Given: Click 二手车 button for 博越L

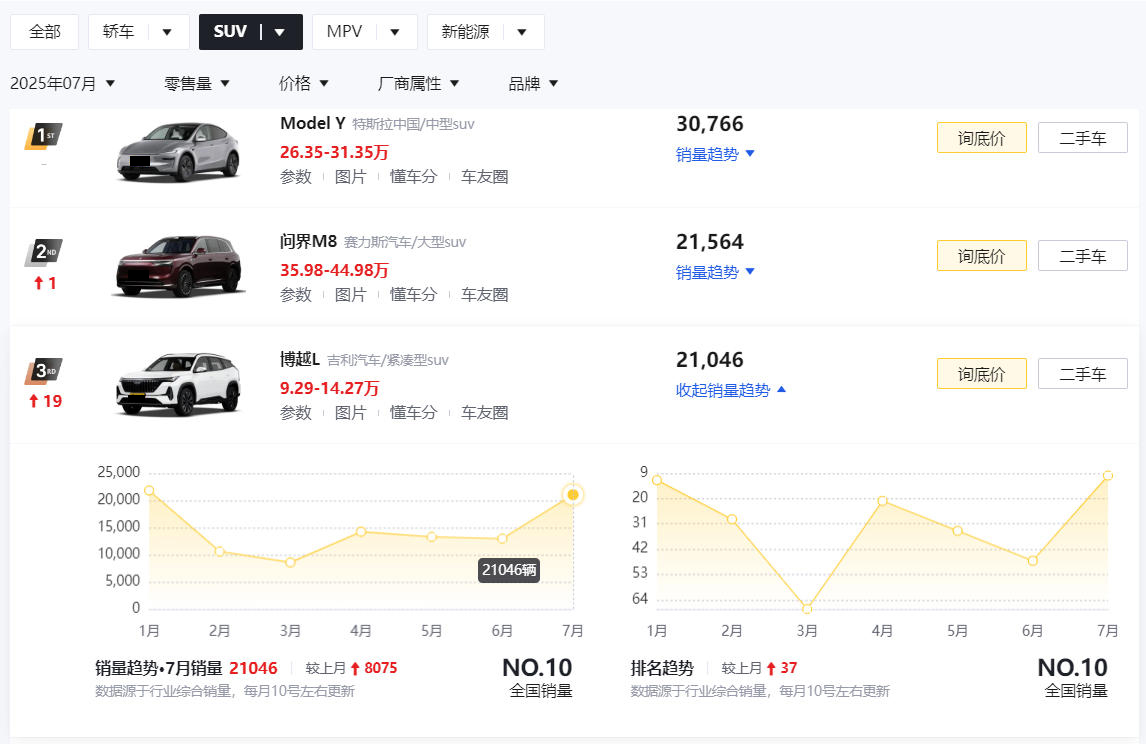Looking at the screenshot, I should coord(1083,374).
